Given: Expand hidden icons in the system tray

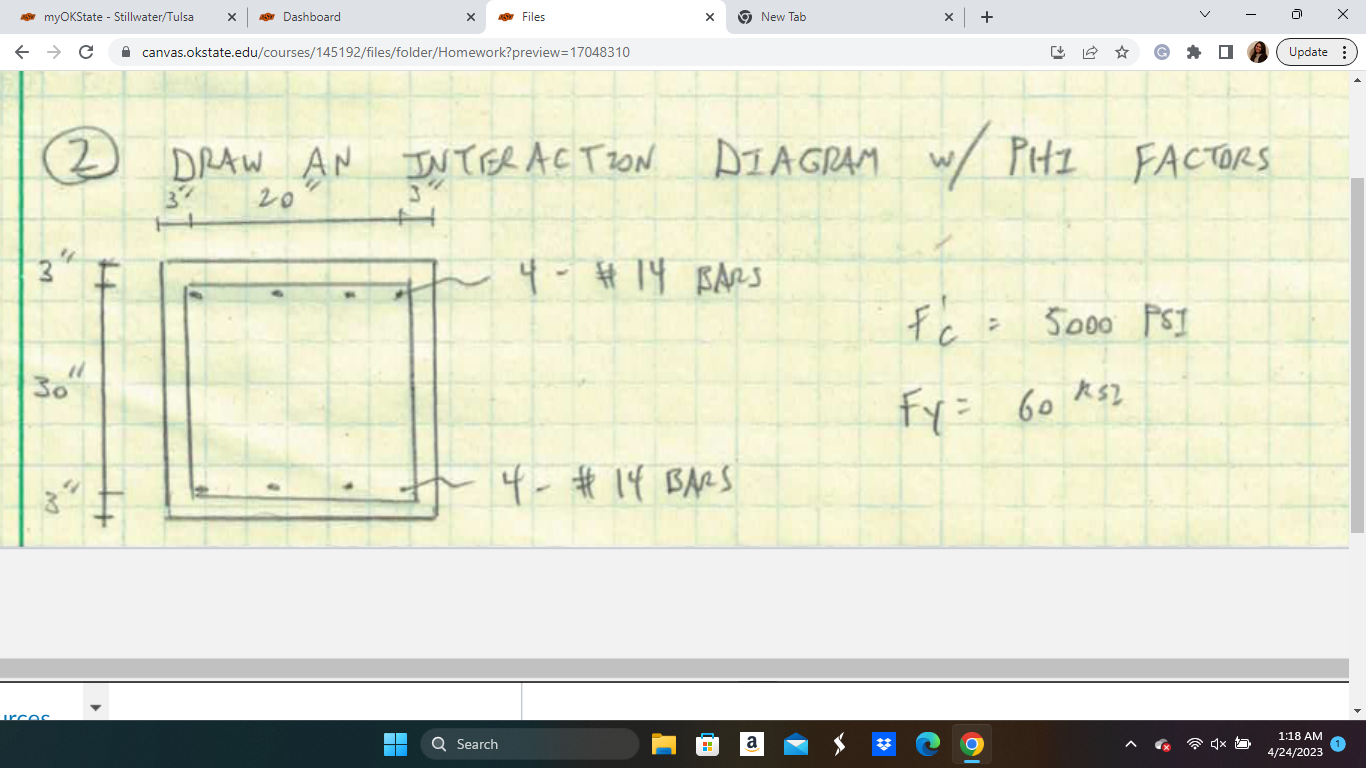Looking at the screenshot, I should pyautogui.click(x=1130, y=744).
